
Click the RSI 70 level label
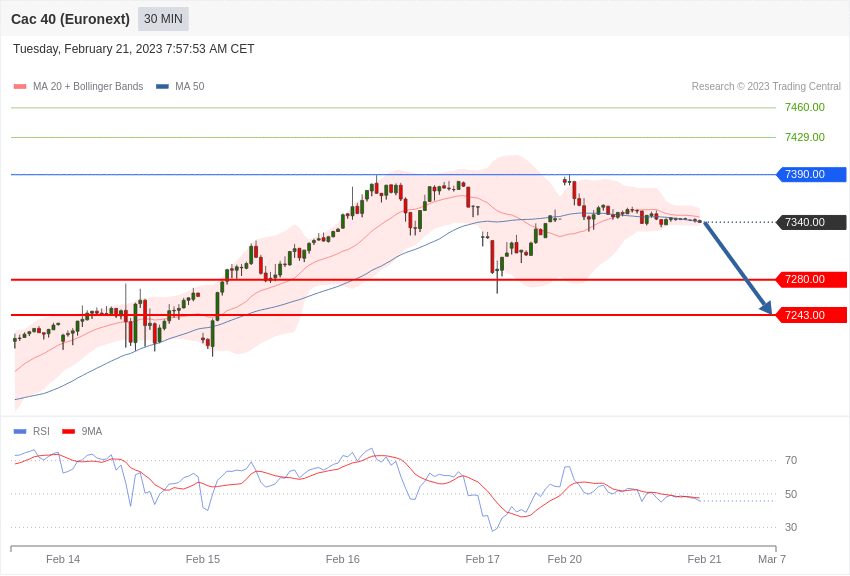(x=791, y=460)
